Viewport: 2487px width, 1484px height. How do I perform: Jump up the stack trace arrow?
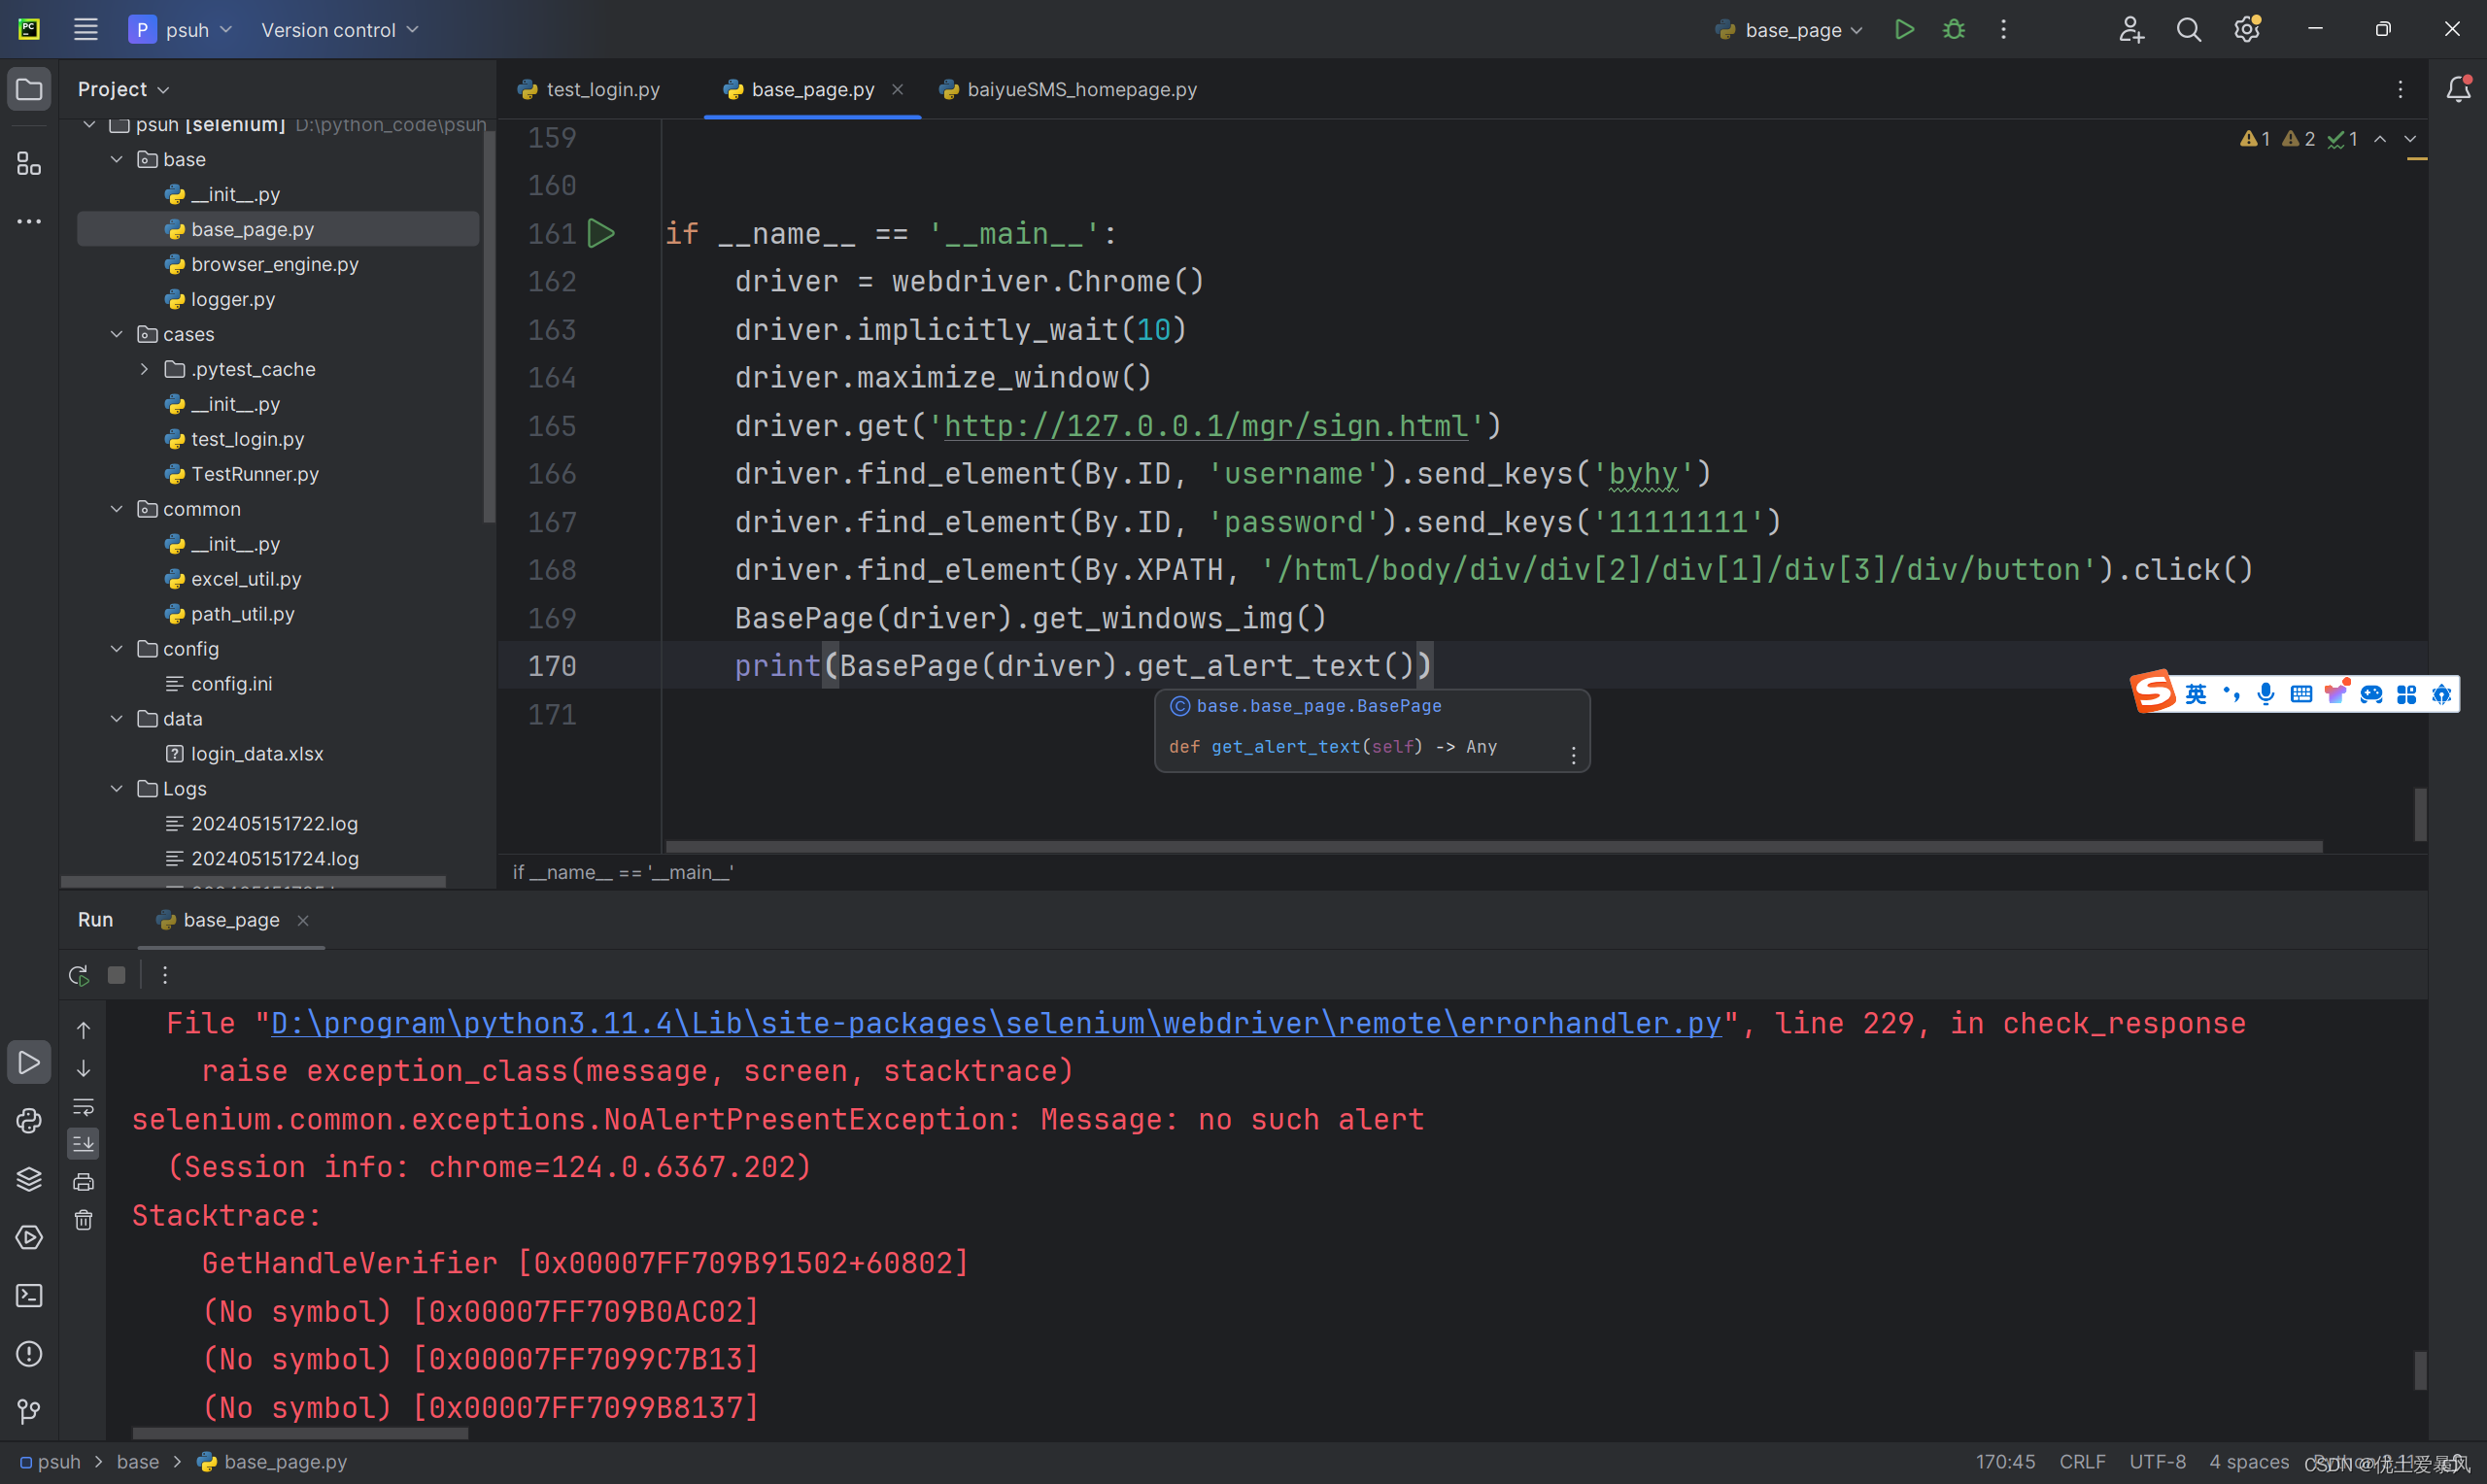(x=84, y=1029)
